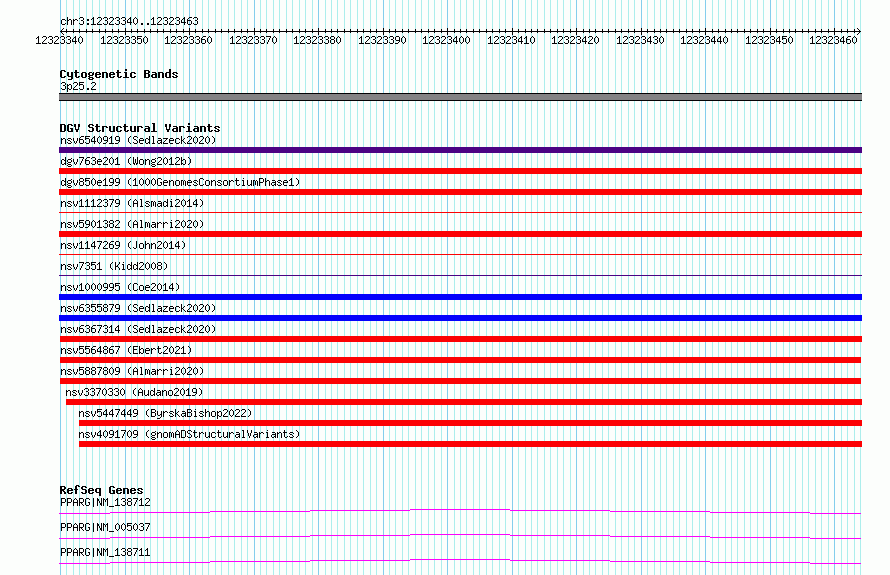Open variant nsv4091709 (gnomADStructuralVariants) label

(x=189, y=434)
